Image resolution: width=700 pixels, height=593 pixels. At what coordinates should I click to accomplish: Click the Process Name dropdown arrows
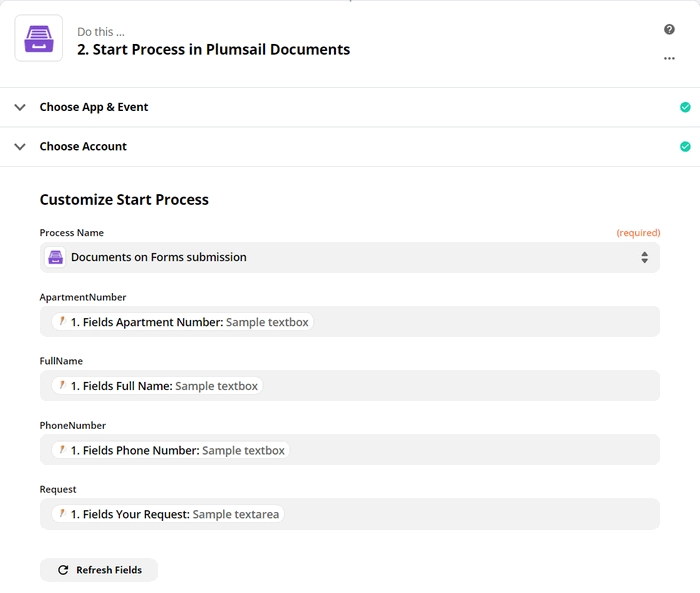[x=644, y=257]
